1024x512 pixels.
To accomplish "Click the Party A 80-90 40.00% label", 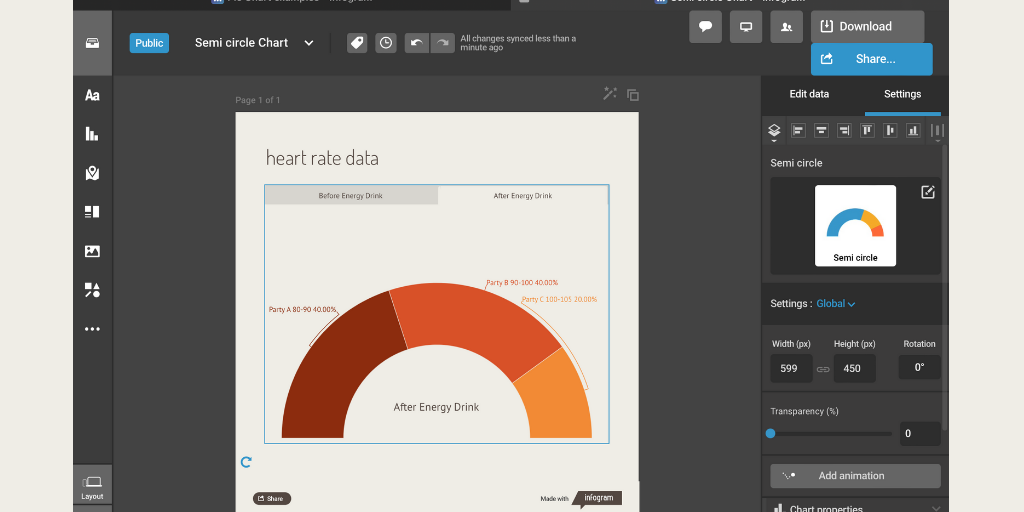I will pos(302,310).
